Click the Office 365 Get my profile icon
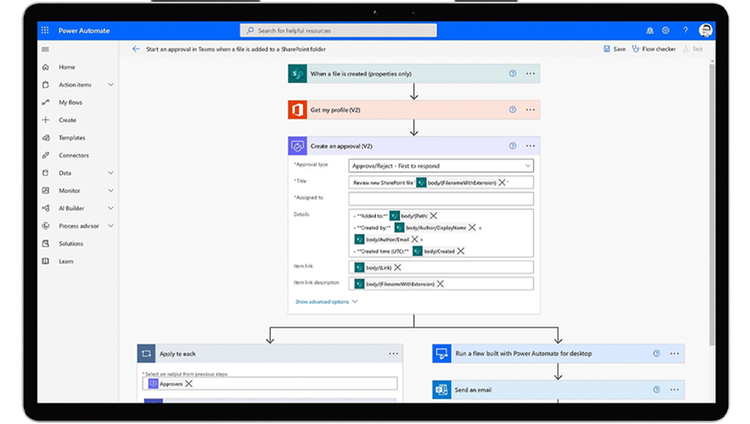This screenshot has width=750, height=424. (x=297, y=110)
